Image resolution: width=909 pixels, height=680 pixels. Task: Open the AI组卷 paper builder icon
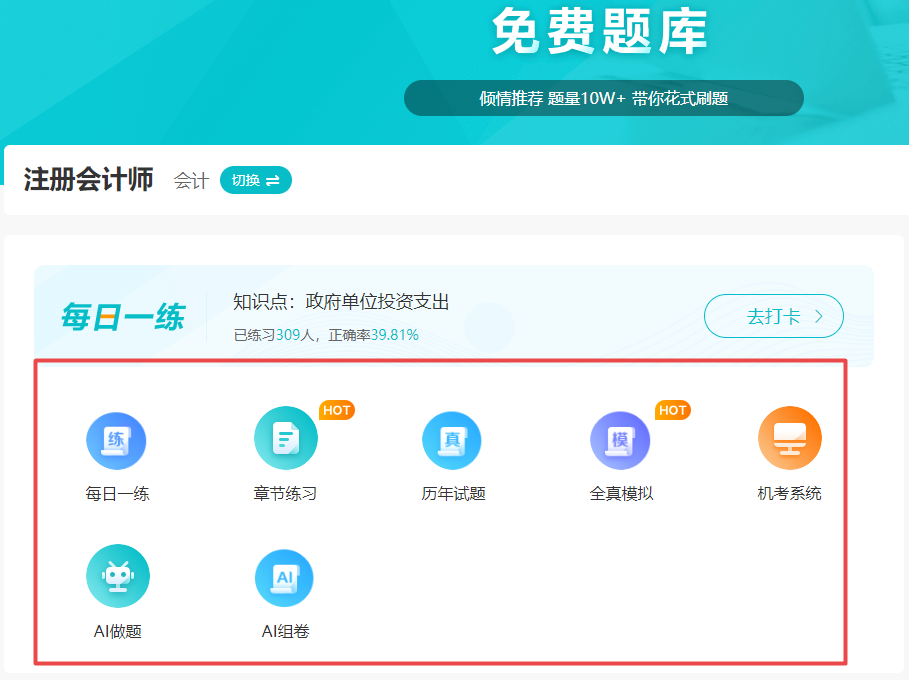coord(285,576)
